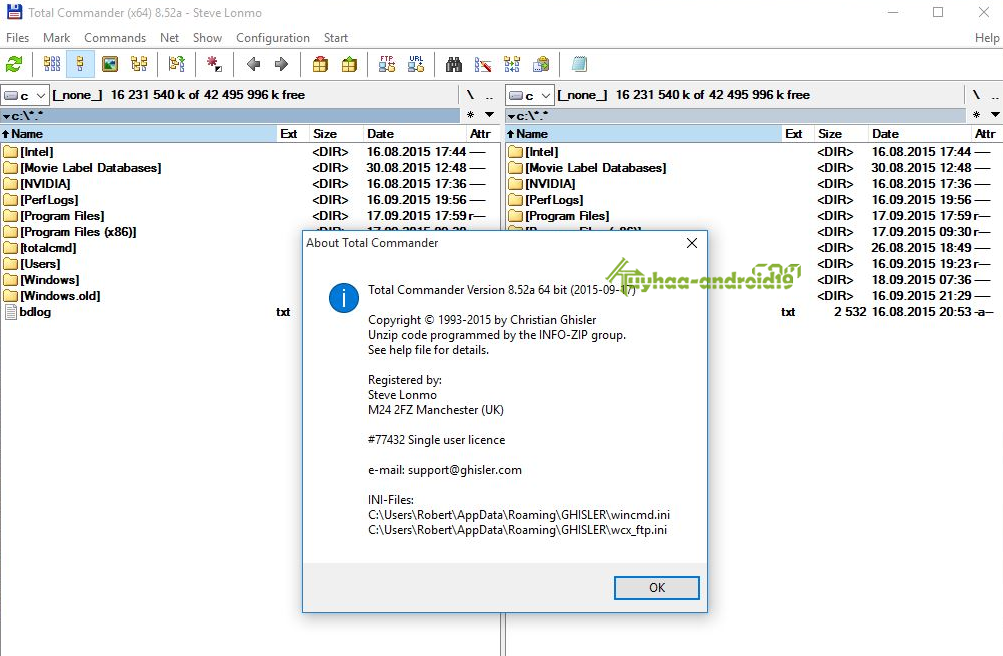This screenshot has height=656, width=1003.
Task: Sort left panel by Size column header
Action: pyautogui.click(x=336, y=134)
